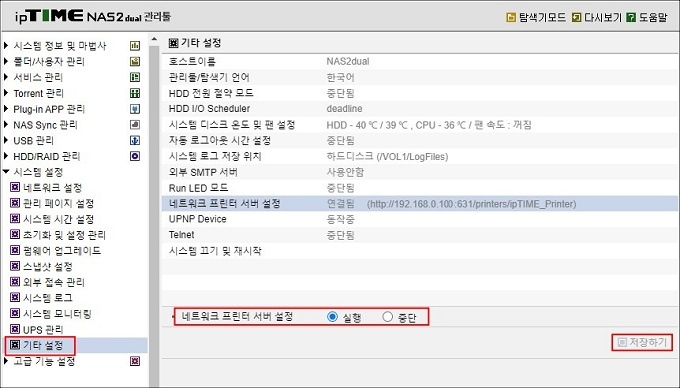Click the 스냅샷 설정 item icon
This screenshot has width=680, height=388.
(15, 266)
